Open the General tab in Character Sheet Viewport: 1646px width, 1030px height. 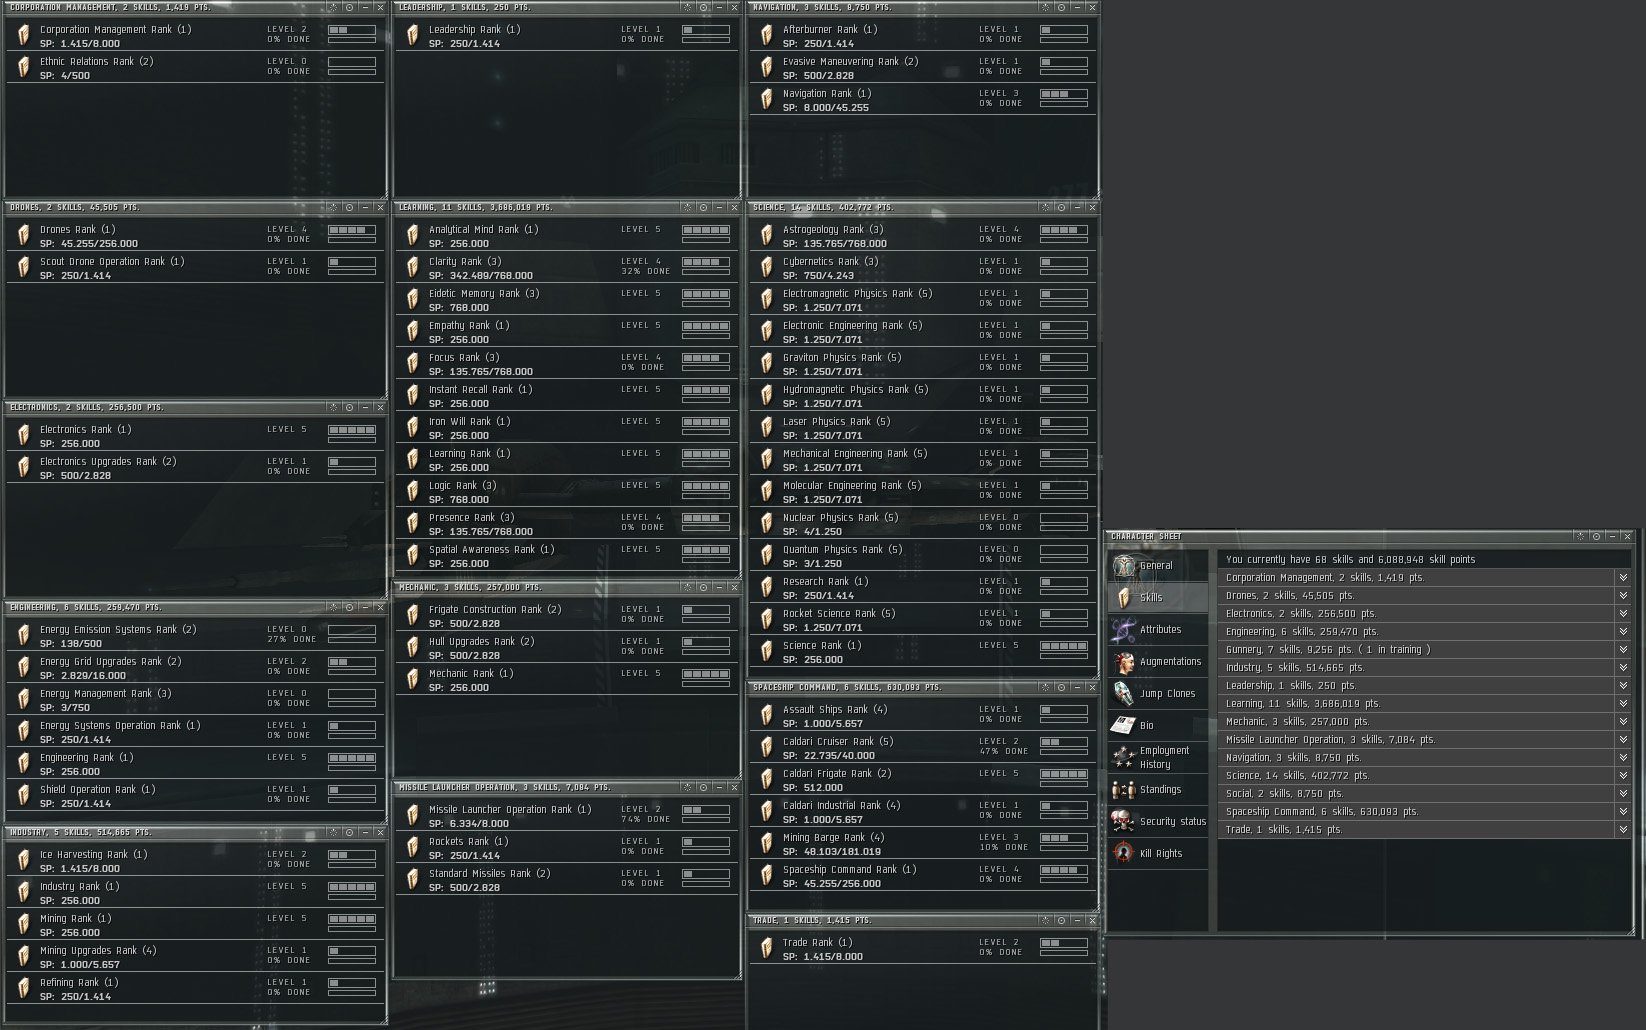click(x=1158, y=566)
